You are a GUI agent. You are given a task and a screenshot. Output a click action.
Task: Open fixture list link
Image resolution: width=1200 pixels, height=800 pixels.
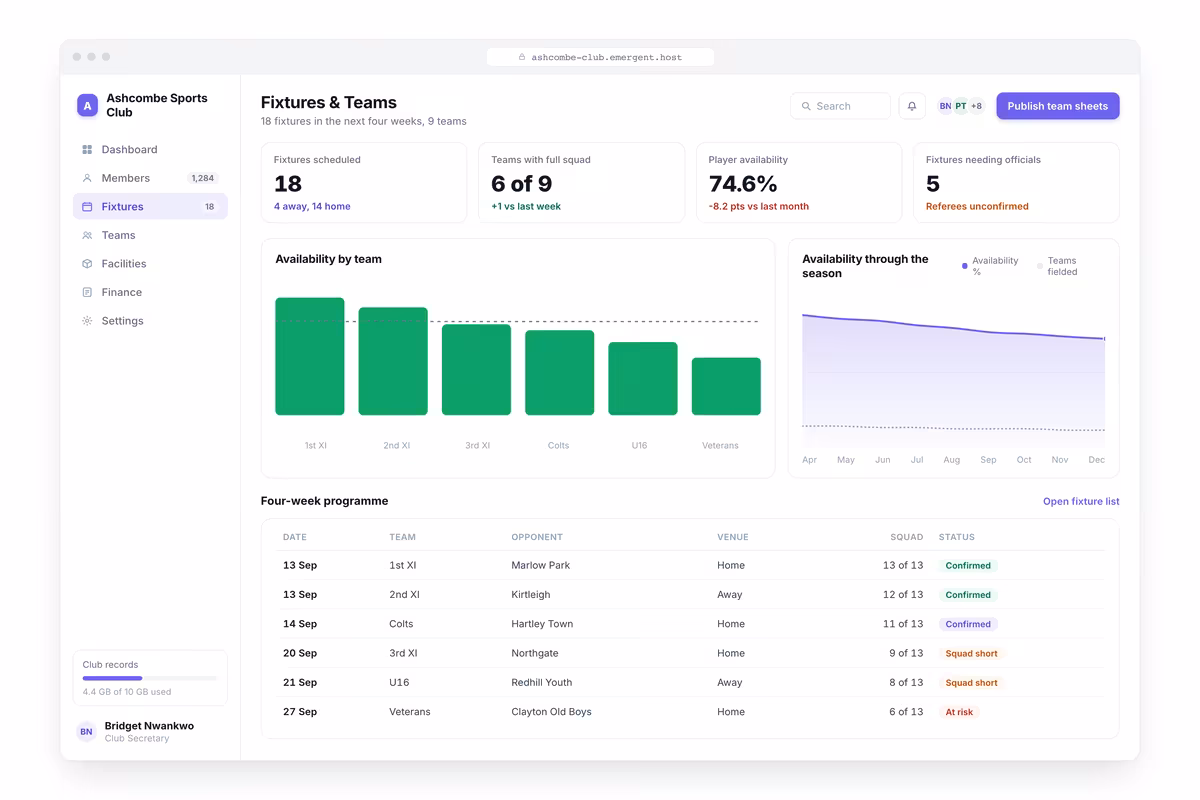click(1081, 501)
